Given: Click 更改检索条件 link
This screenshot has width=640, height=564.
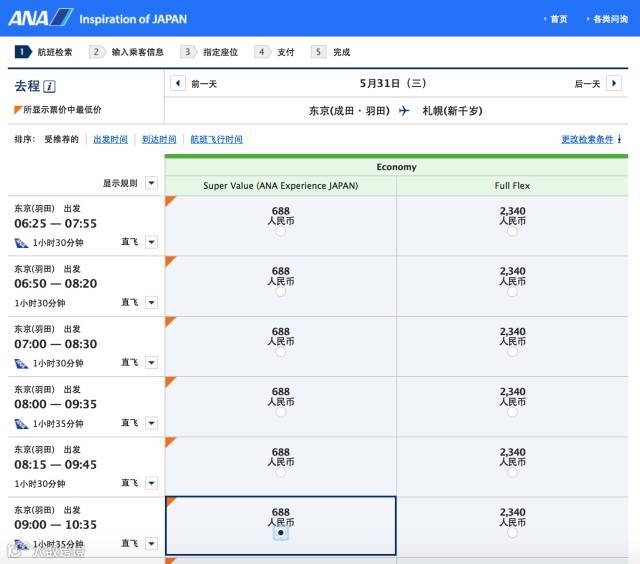Looking at the screenshot, I should [x=587, y=139].
